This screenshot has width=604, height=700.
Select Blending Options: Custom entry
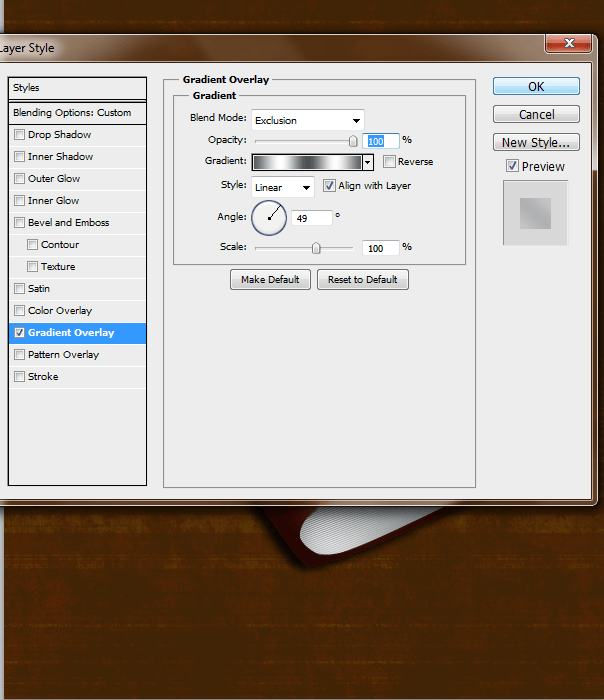point(77,113)
